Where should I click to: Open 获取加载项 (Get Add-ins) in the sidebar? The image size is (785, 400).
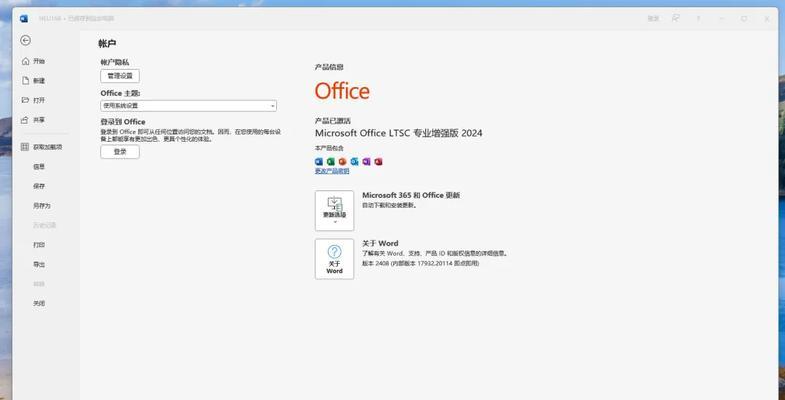(x=42, y=147)
